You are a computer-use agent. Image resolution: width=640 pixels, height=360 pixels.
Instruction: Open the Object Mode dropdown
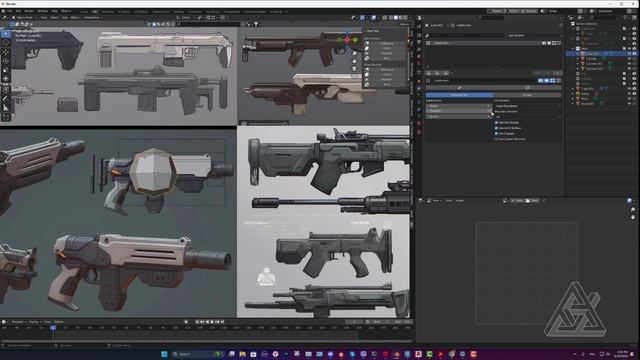(x=23, y=18)
